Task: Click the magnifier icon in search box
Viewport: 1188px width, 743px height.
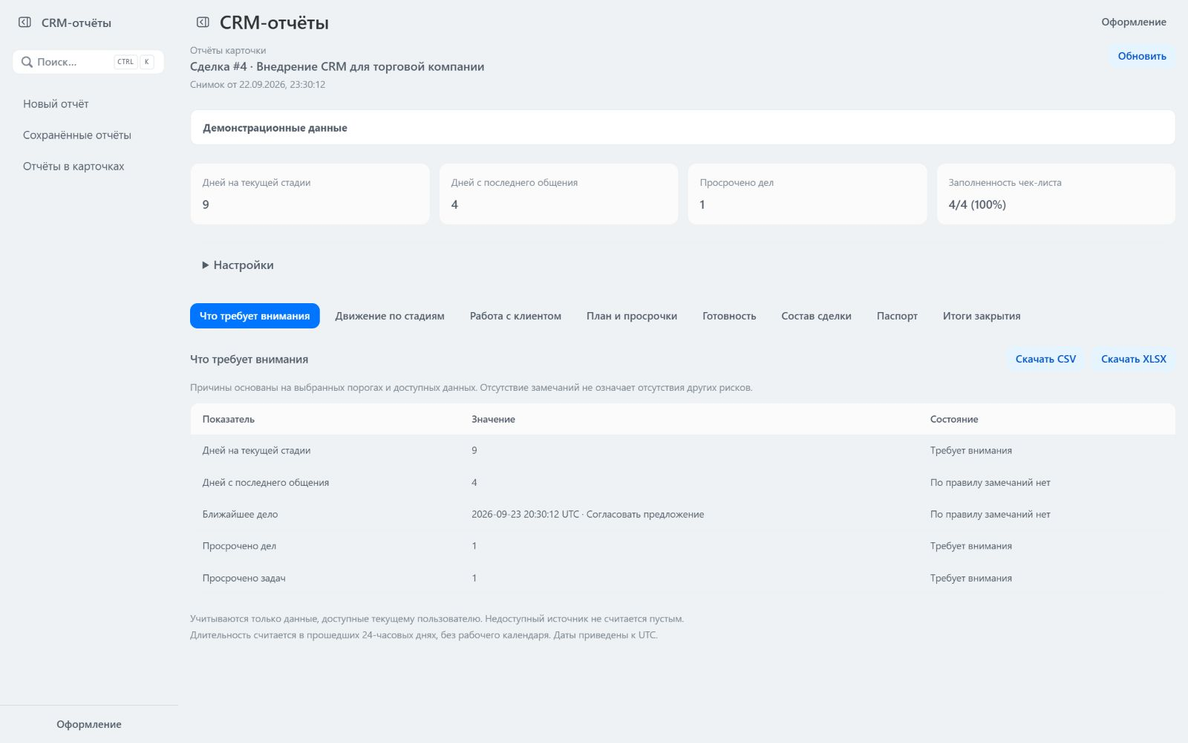Action: tap(27, 62)
